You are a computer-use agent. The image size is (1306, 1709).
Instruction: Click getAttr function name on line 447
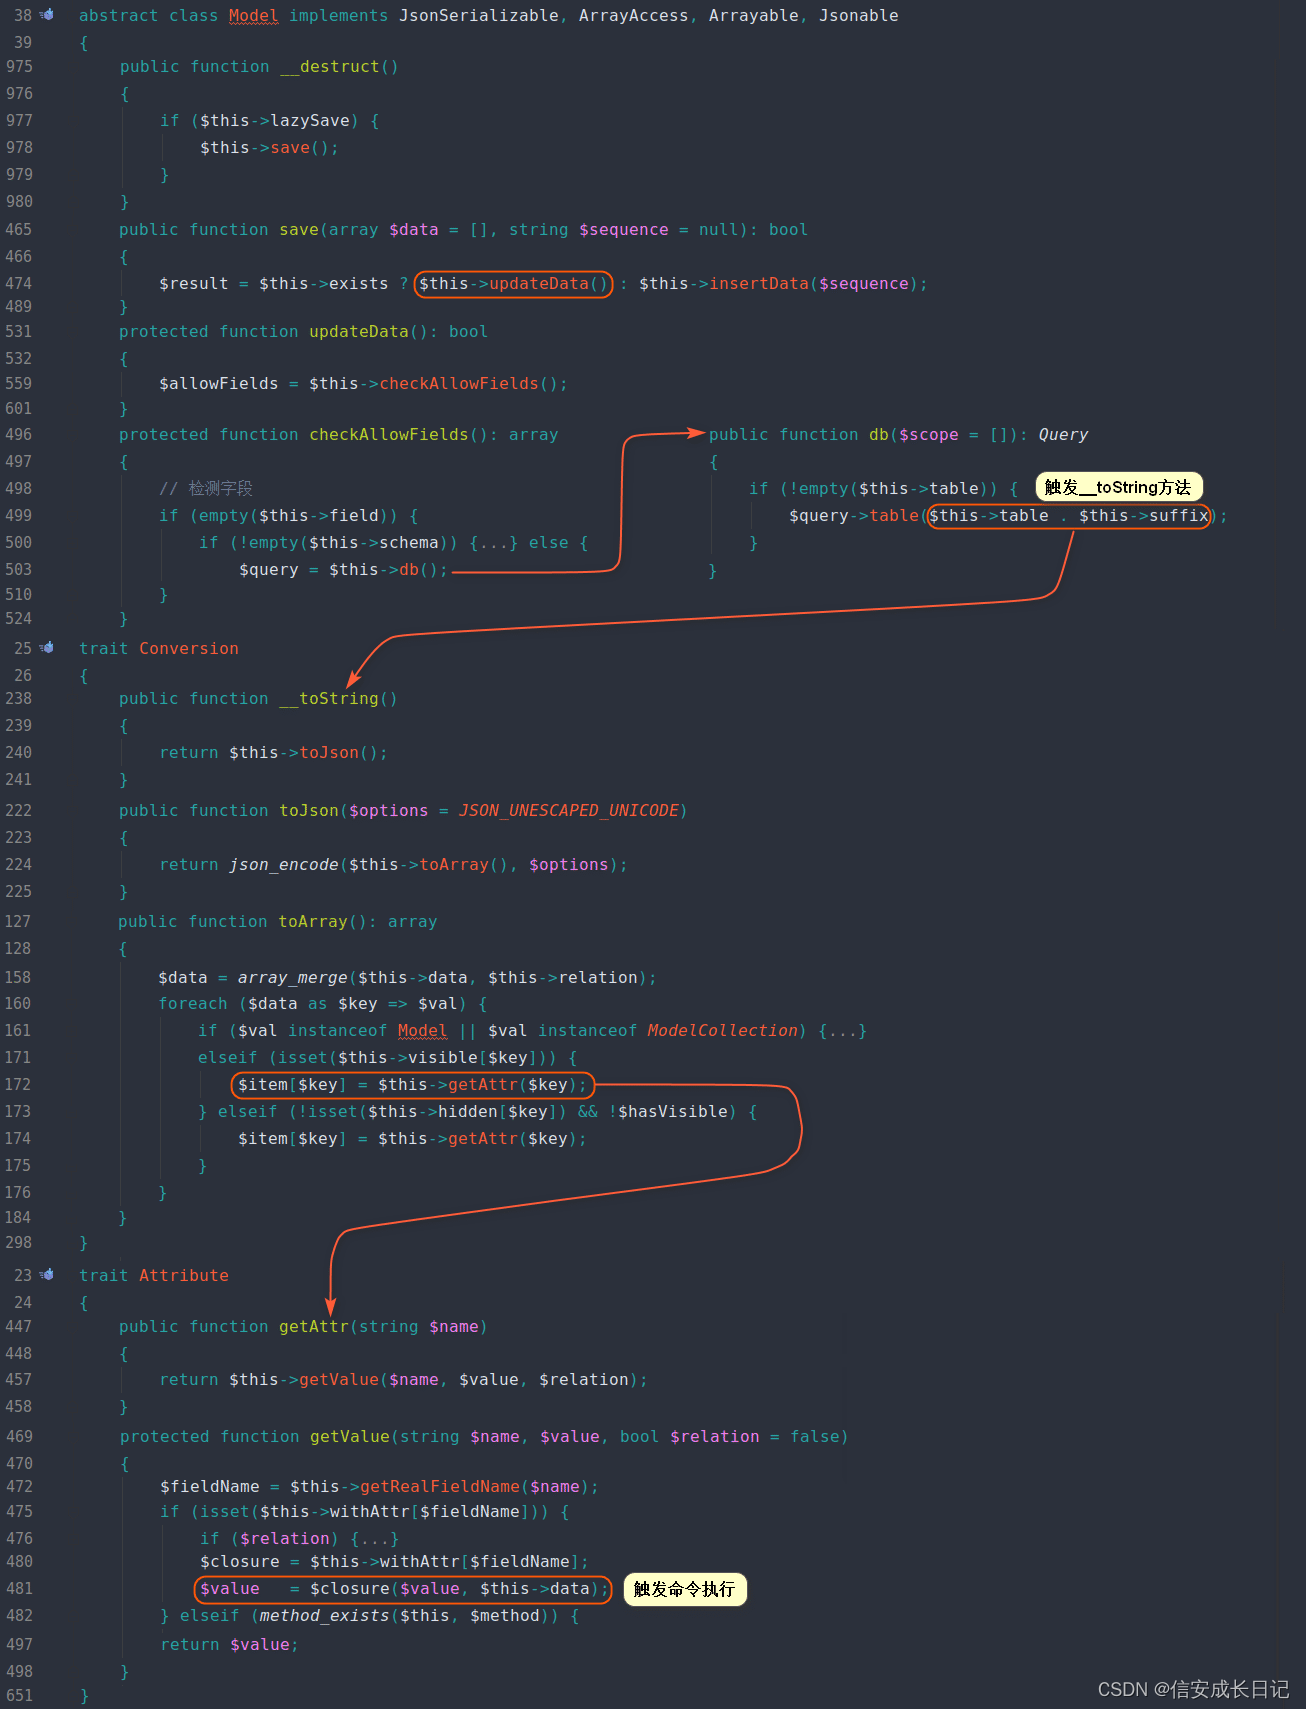pos(314,1327)
